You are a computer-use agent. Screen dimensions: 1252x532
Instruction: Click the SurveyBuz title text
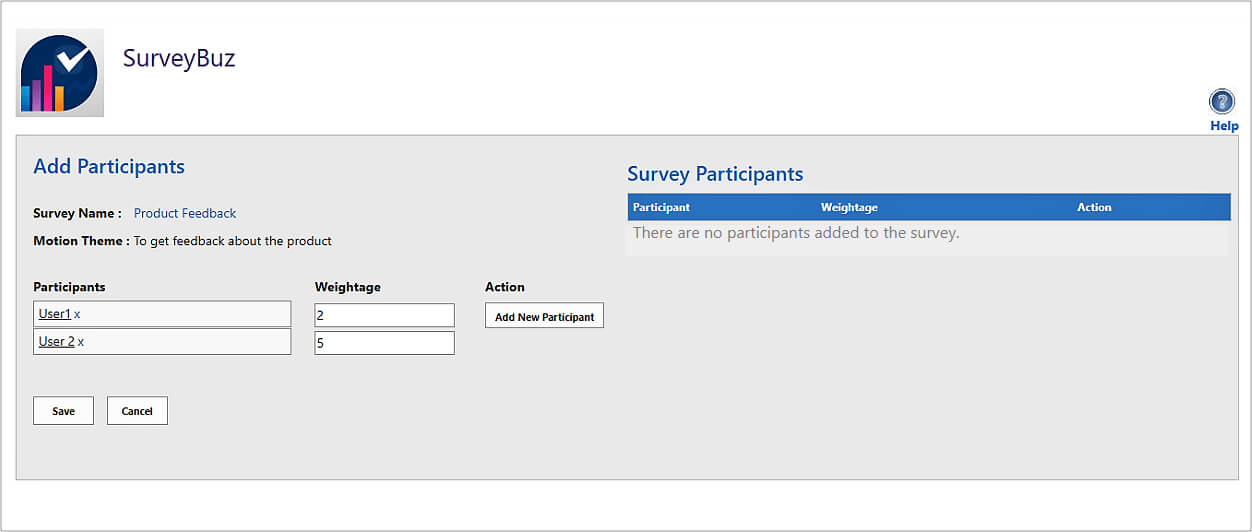(179, 58)
